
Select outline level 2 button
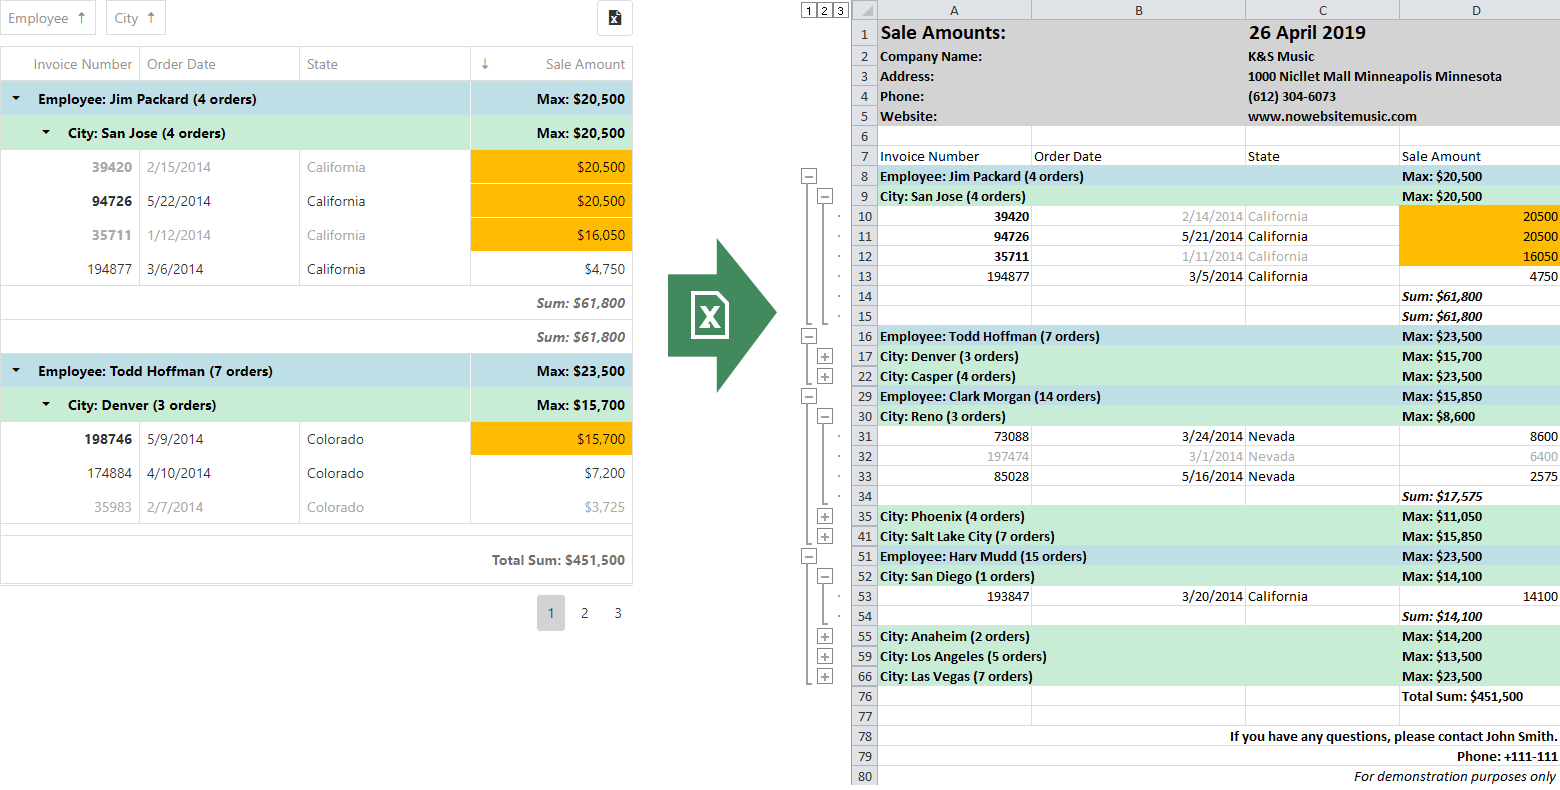824,10
